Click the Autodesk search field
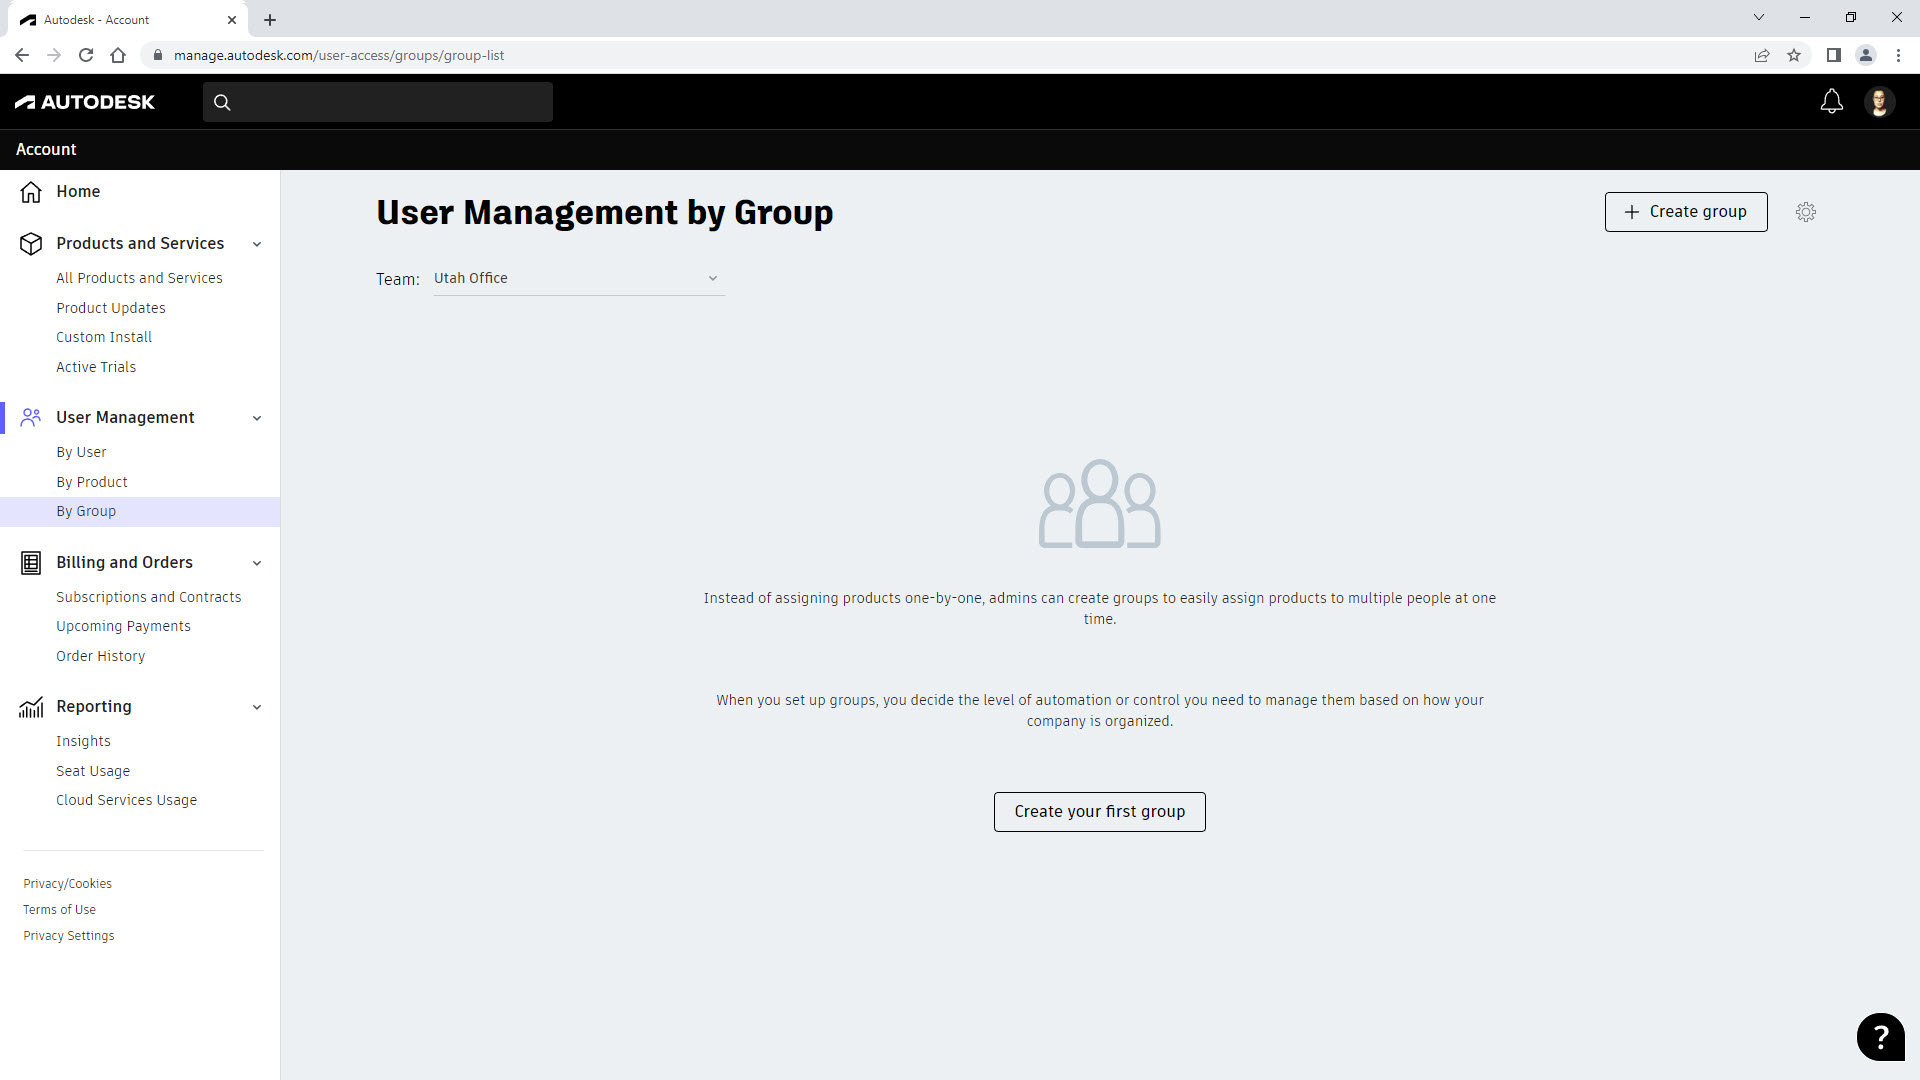The height and width of the screenshot is (1080, 1920). [x=378, y=102]
